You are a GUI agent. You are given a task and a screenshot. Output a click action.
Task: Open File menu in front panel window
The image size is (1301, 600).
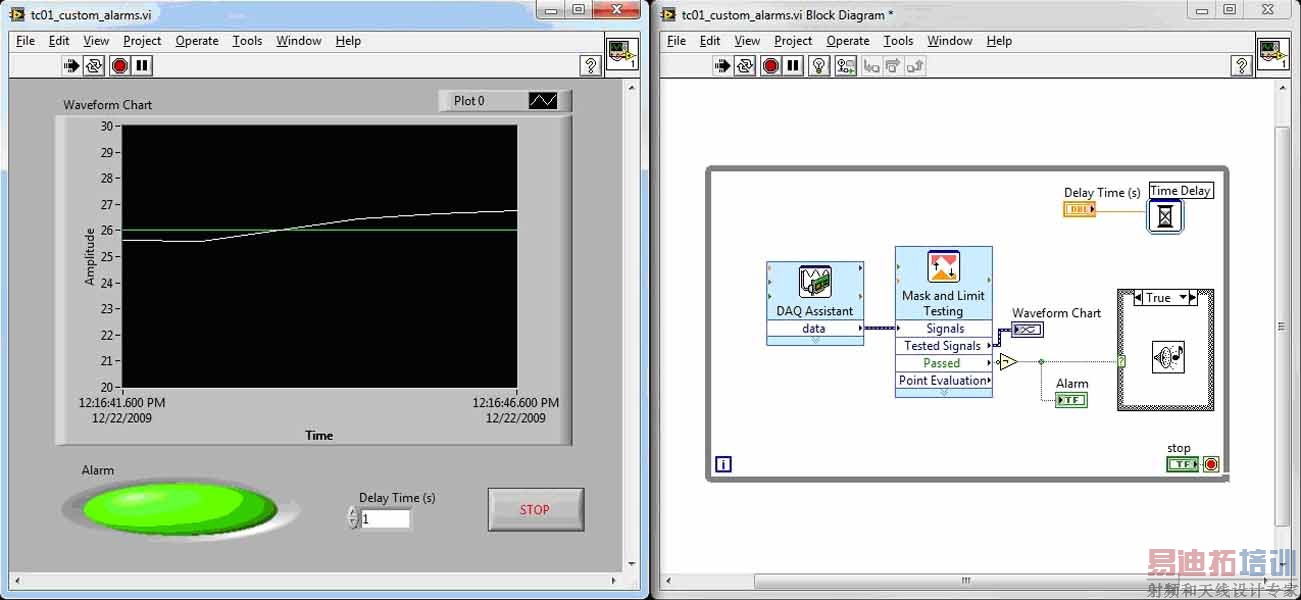(x=26, y=41)
